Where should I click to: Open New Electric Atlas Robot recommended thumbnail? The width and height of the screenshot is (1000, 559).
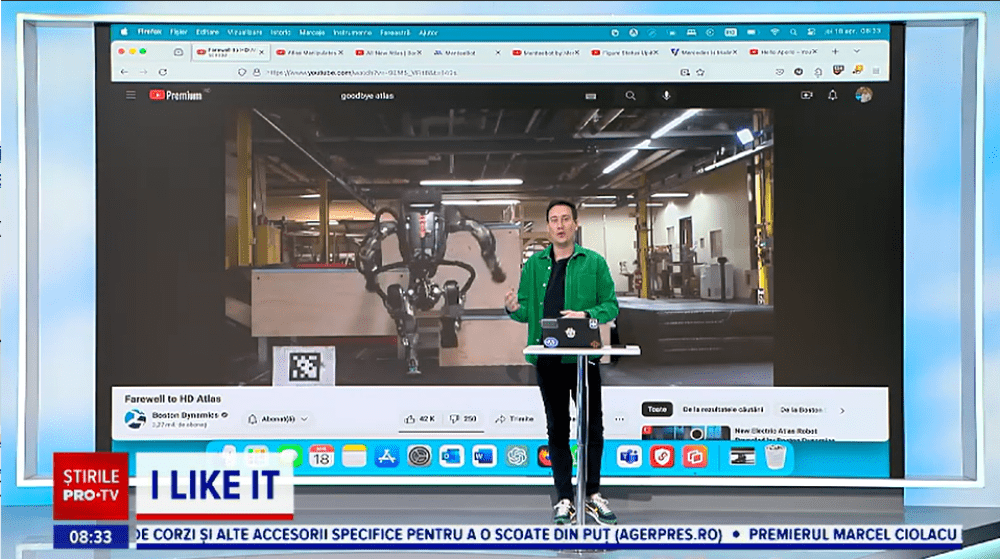(x=686, y=433)
